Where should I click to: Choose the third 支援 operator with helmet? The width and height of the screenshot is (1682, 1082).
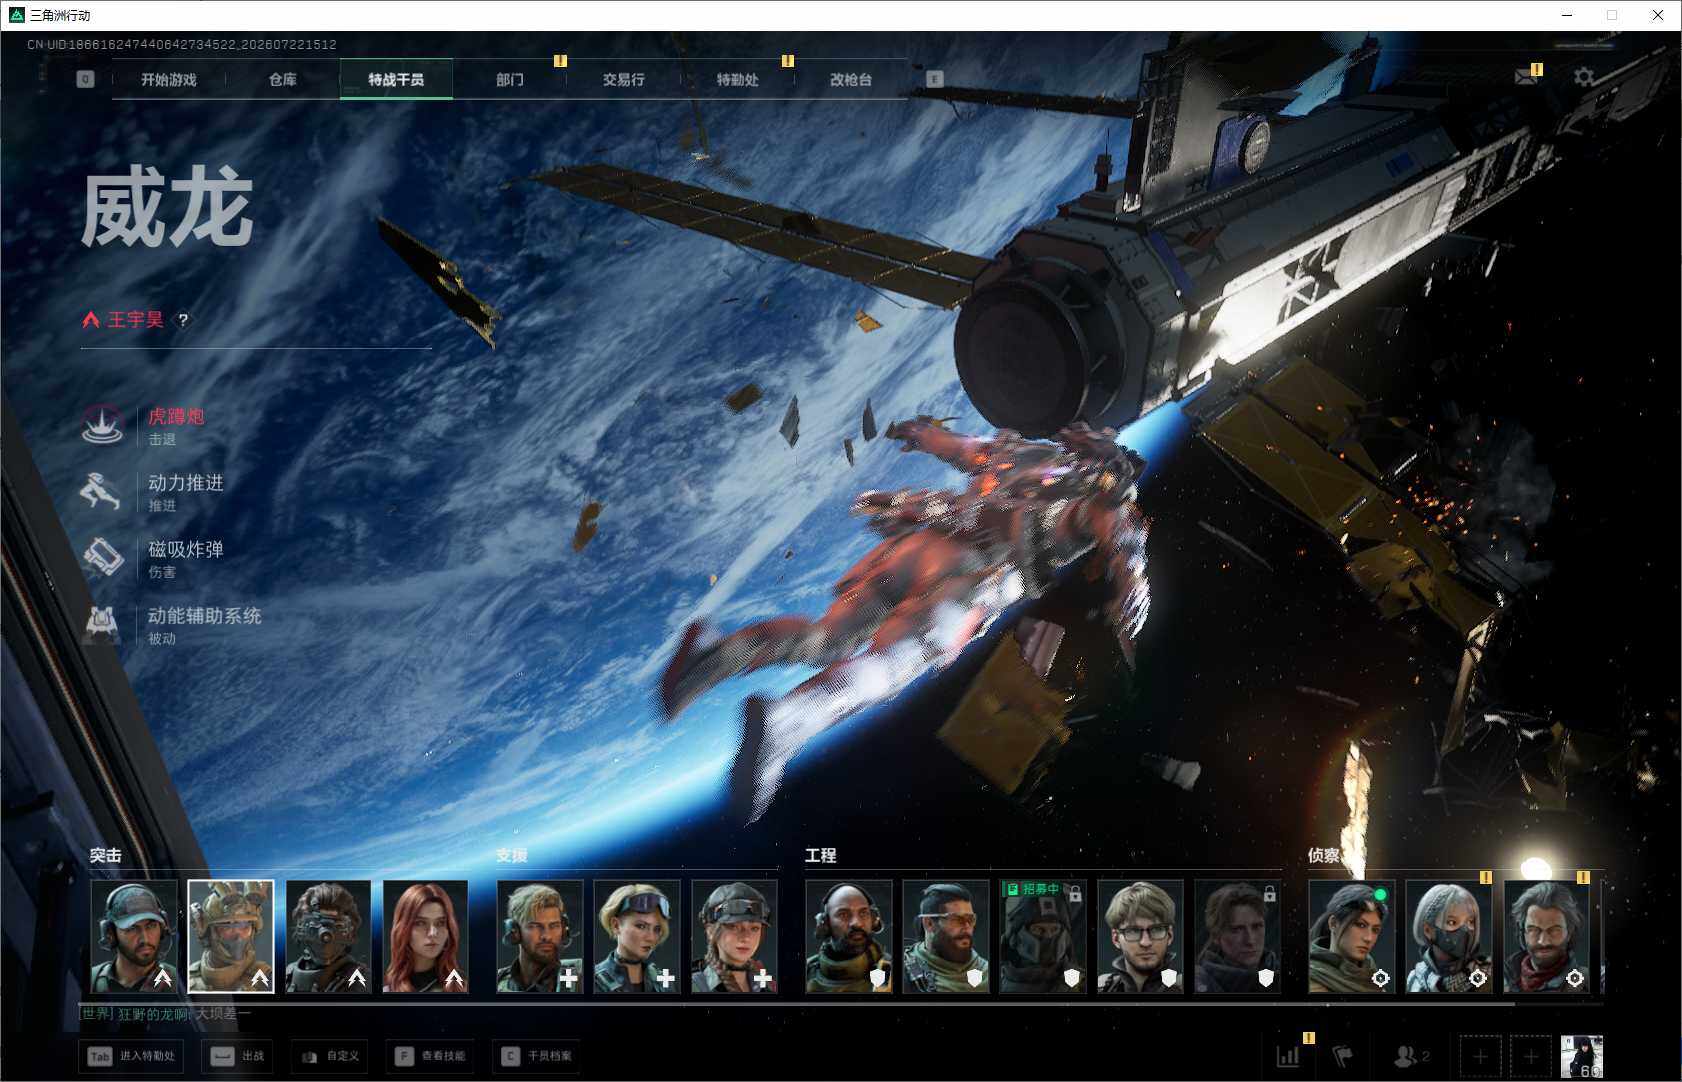(734, 937)
